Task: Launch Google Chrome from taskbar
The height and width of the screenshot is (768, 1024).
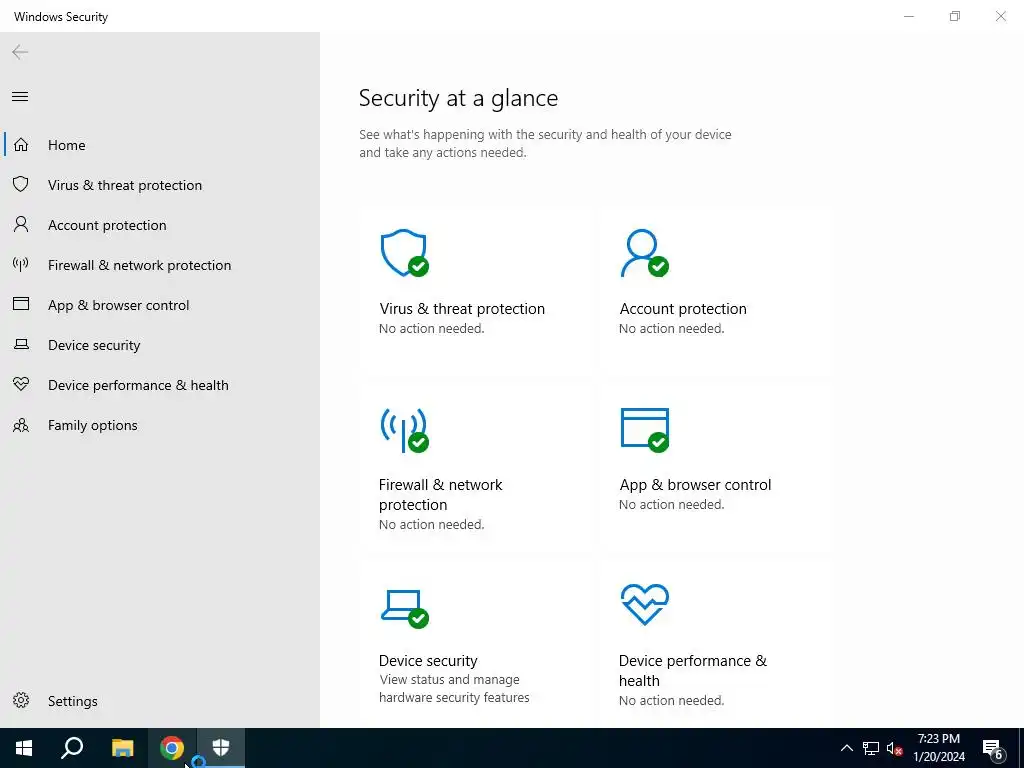Action: 172,748
